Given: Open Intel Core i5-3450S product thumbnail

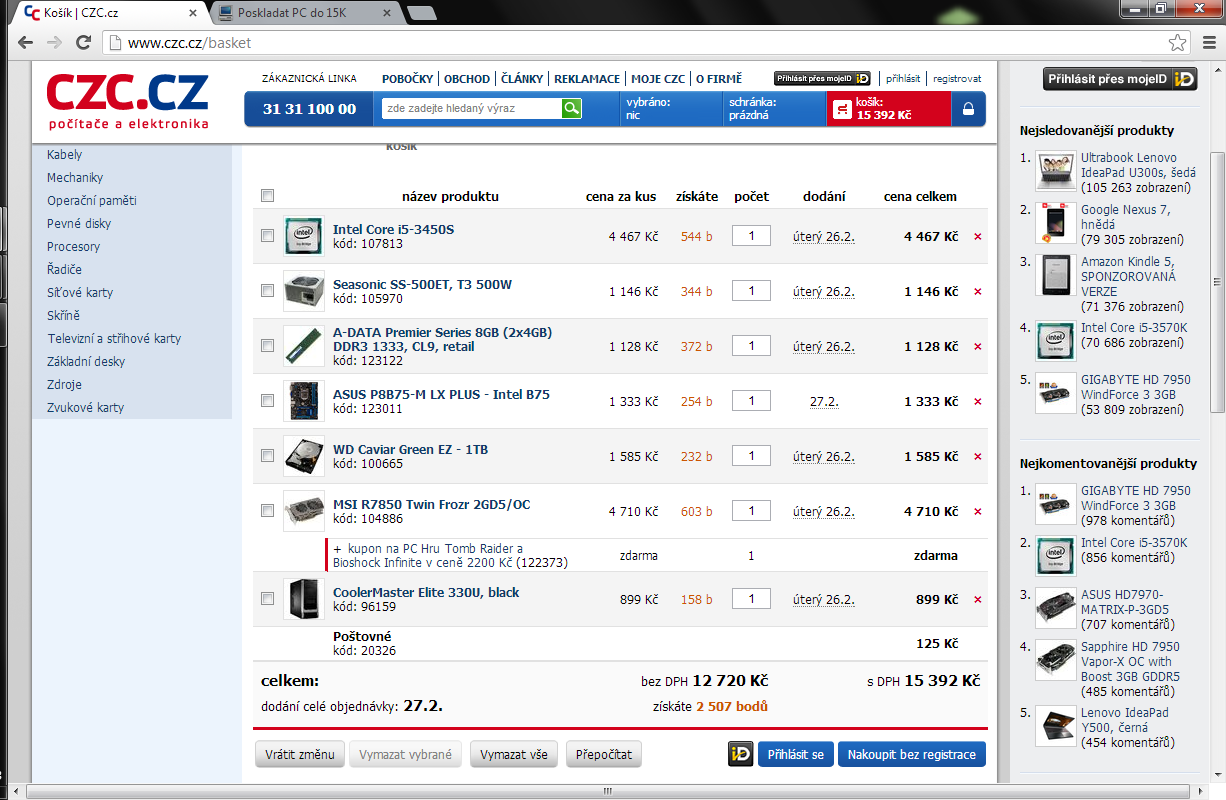Looking at the screenshot, I should tap(303, 236).
